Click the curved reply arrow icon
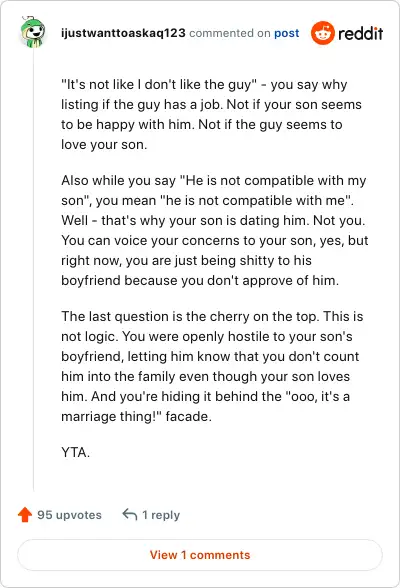400x588 pixels. click(130, 514)
